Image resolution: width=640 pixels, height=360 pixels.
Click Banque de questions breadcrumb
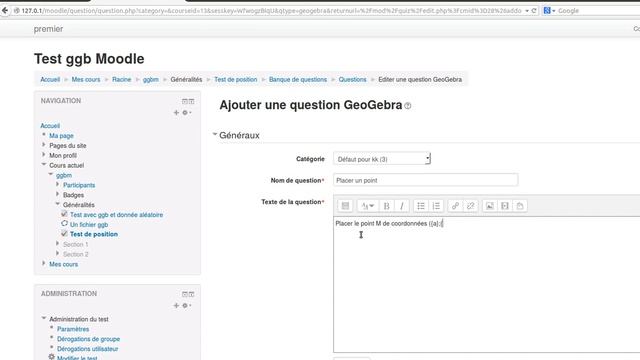[x=298, y=80]
